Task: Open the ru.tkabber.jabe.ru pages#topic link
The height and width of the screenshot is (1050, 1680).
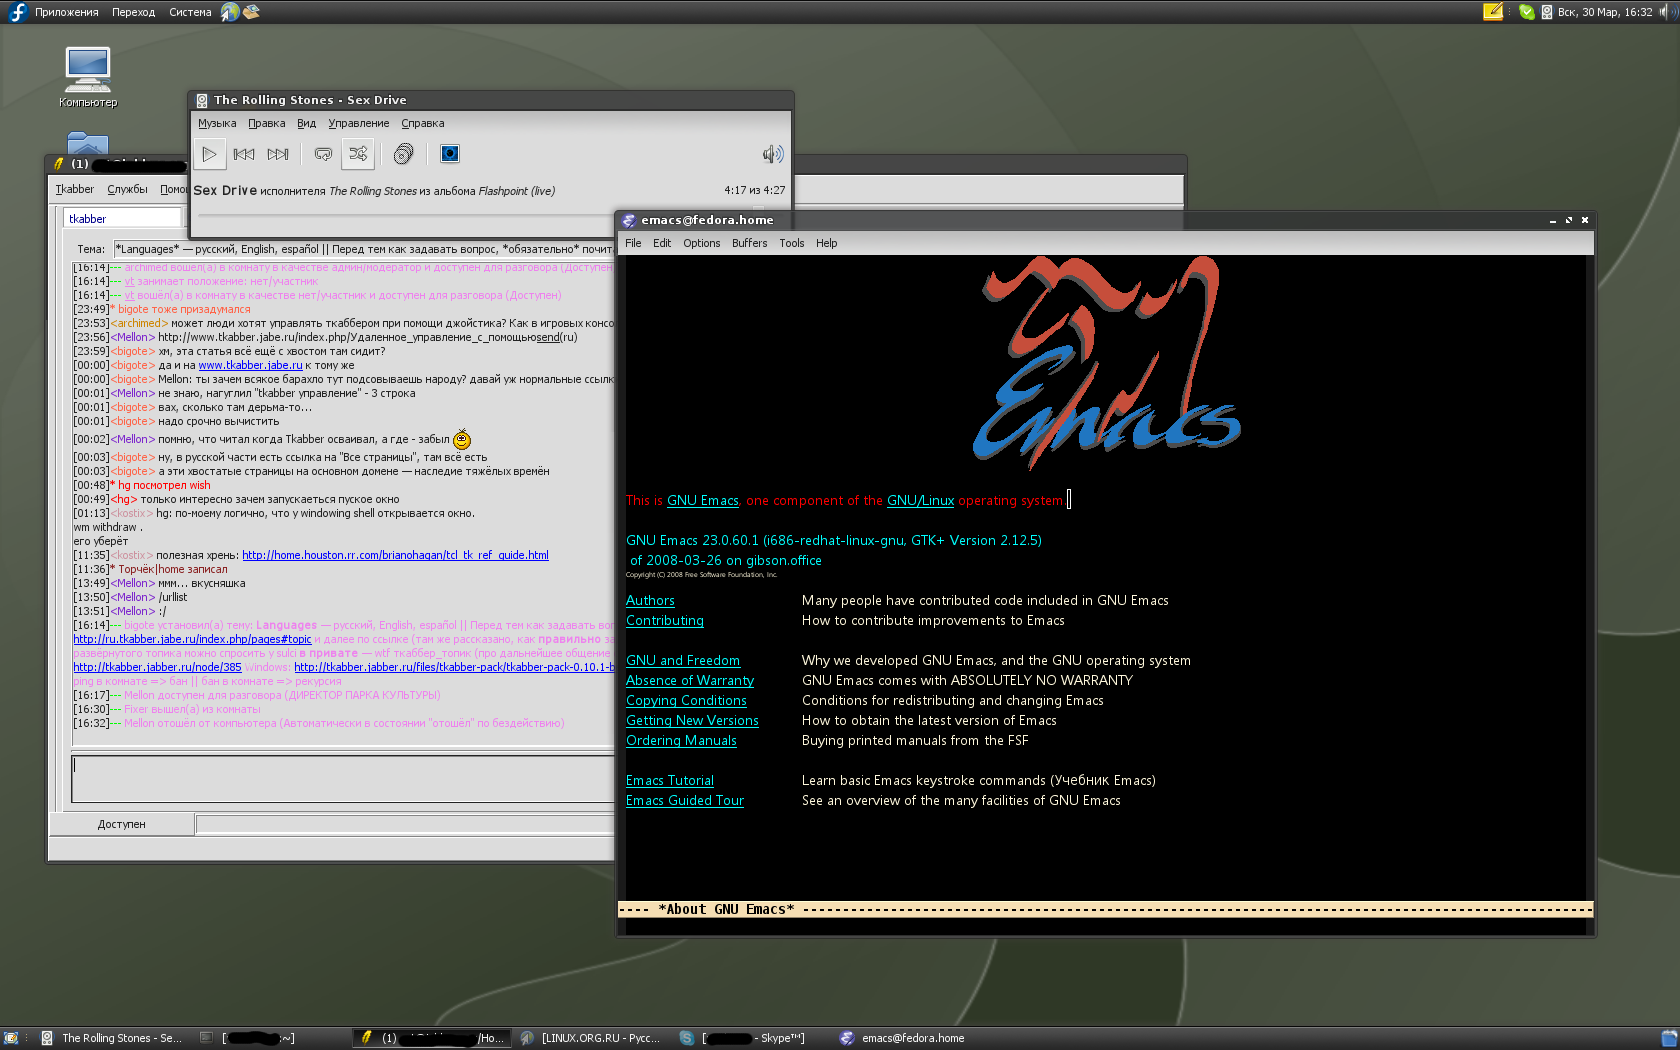Action: tap(192, 640)
